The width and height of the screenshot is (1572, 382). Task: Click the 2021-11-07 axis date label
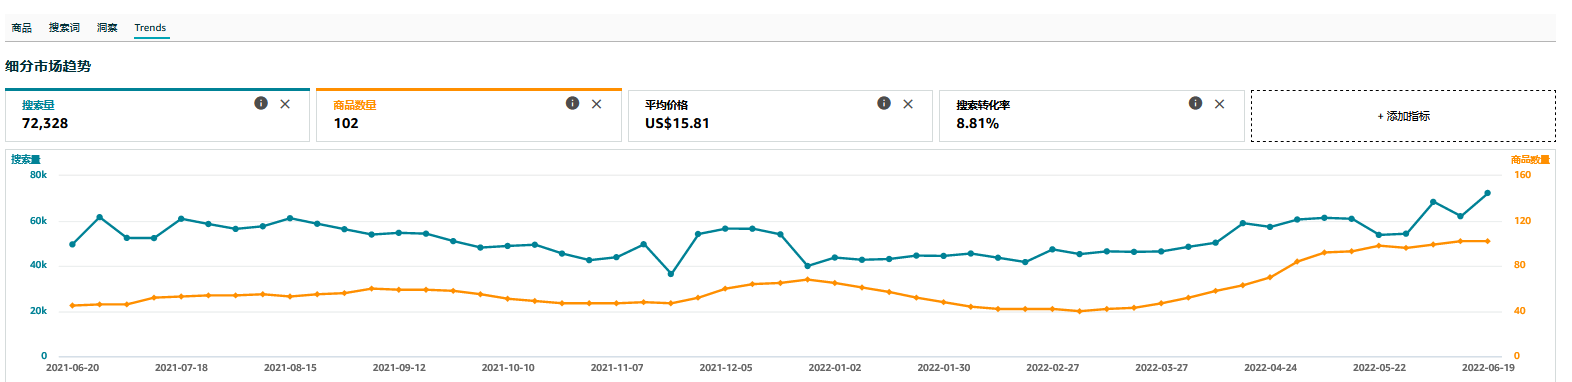click(x=617, y=368)
